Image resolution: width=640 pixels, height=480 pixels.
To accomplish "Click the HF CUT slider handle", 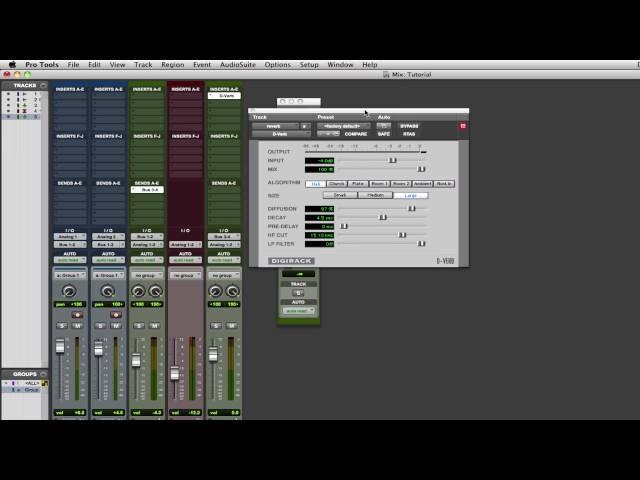I will tap(402, 235).
